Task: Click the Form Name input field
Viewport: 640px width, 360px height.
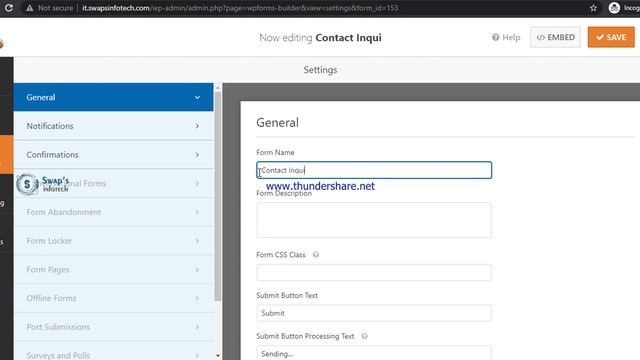Action: pyautogui.click(x=374, y=170)
